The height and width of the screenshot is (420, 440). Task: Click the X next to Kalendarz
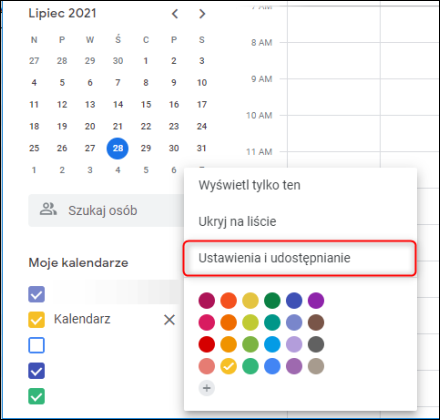[169, 320]
